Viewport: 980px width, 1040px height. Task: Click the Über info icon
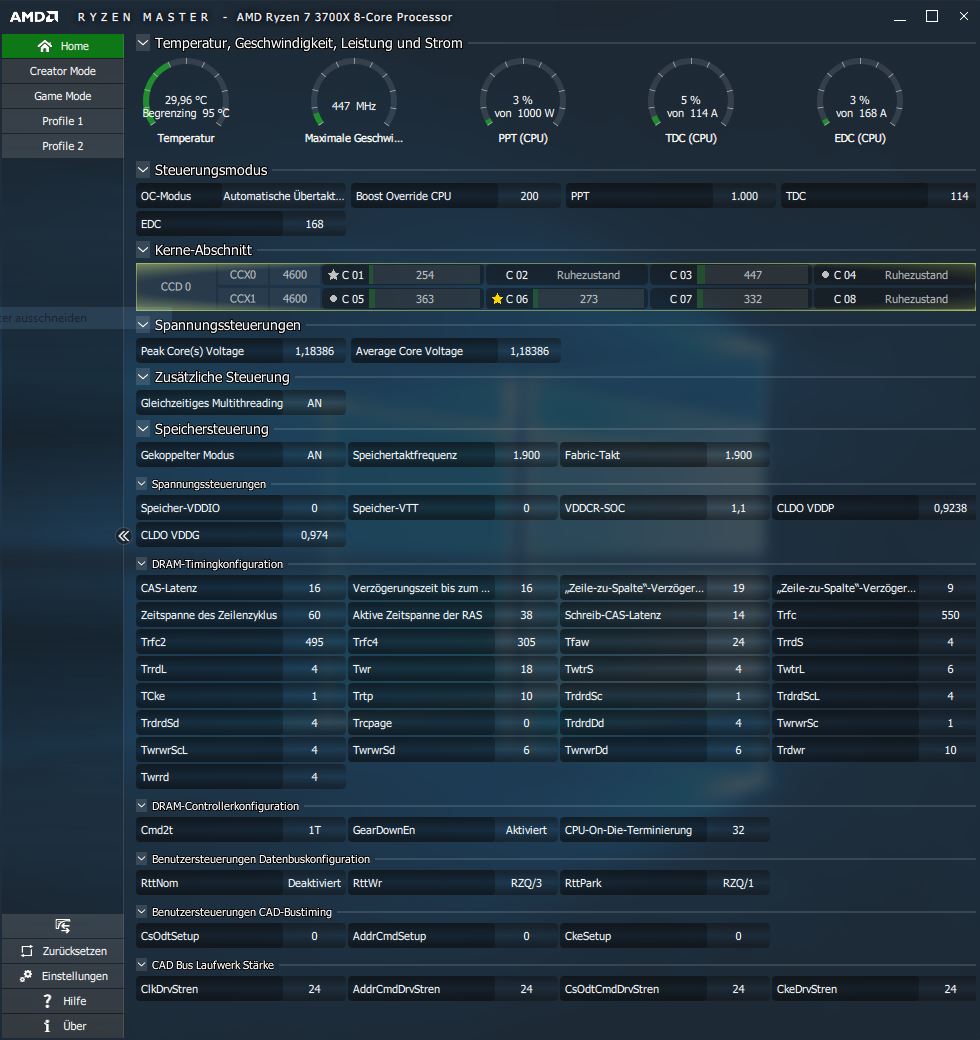pyautogui.click(x=46, y=1026)
